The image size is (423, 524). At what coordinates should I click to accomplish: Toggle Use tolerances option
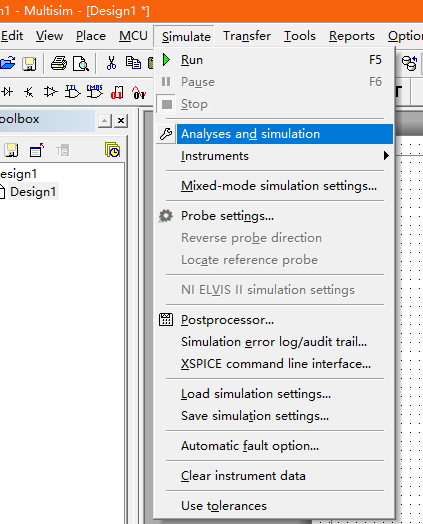pos(274,506)
